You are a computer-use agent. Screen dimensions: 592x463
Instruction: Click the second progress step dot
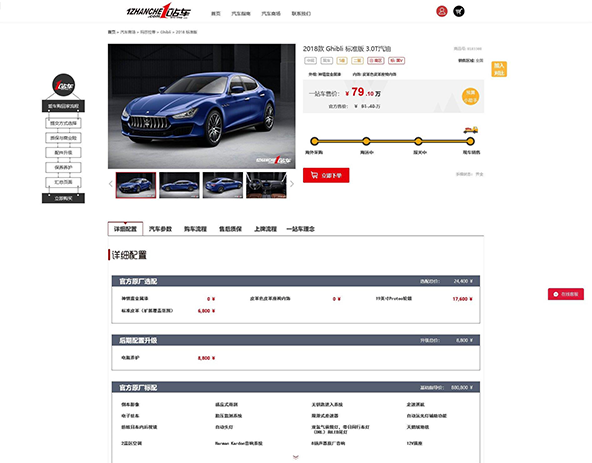coord(366,141)
